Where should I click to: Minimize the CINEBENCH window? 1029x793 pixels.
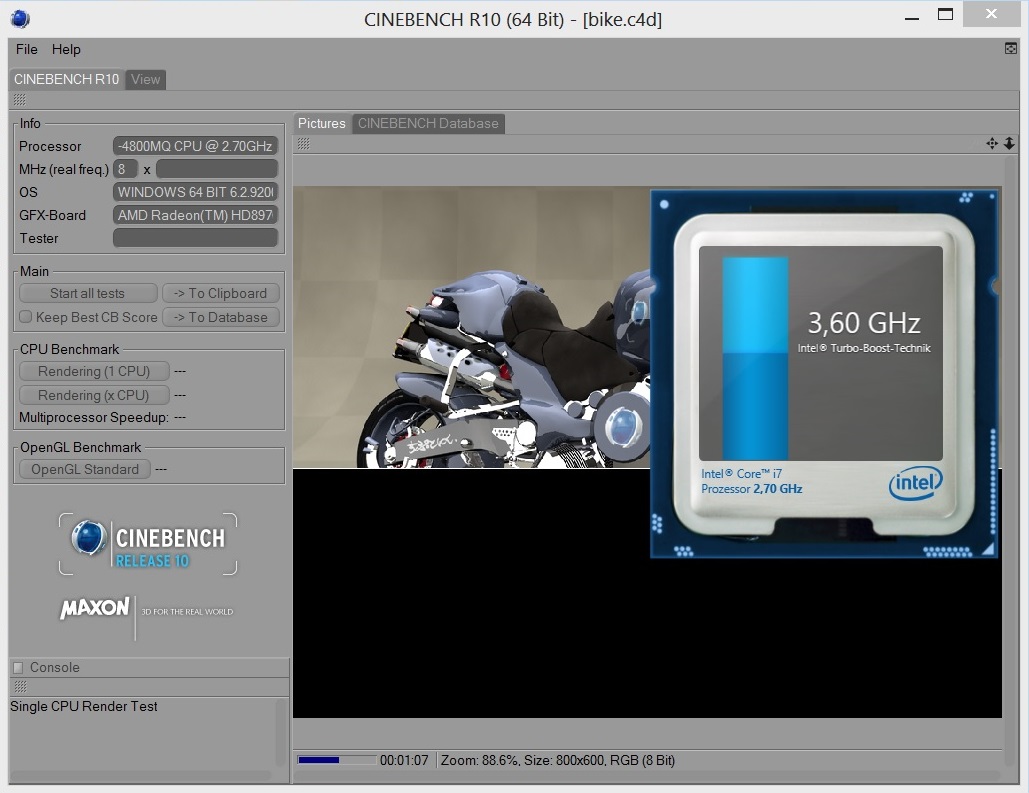click(x=912, y=17)
